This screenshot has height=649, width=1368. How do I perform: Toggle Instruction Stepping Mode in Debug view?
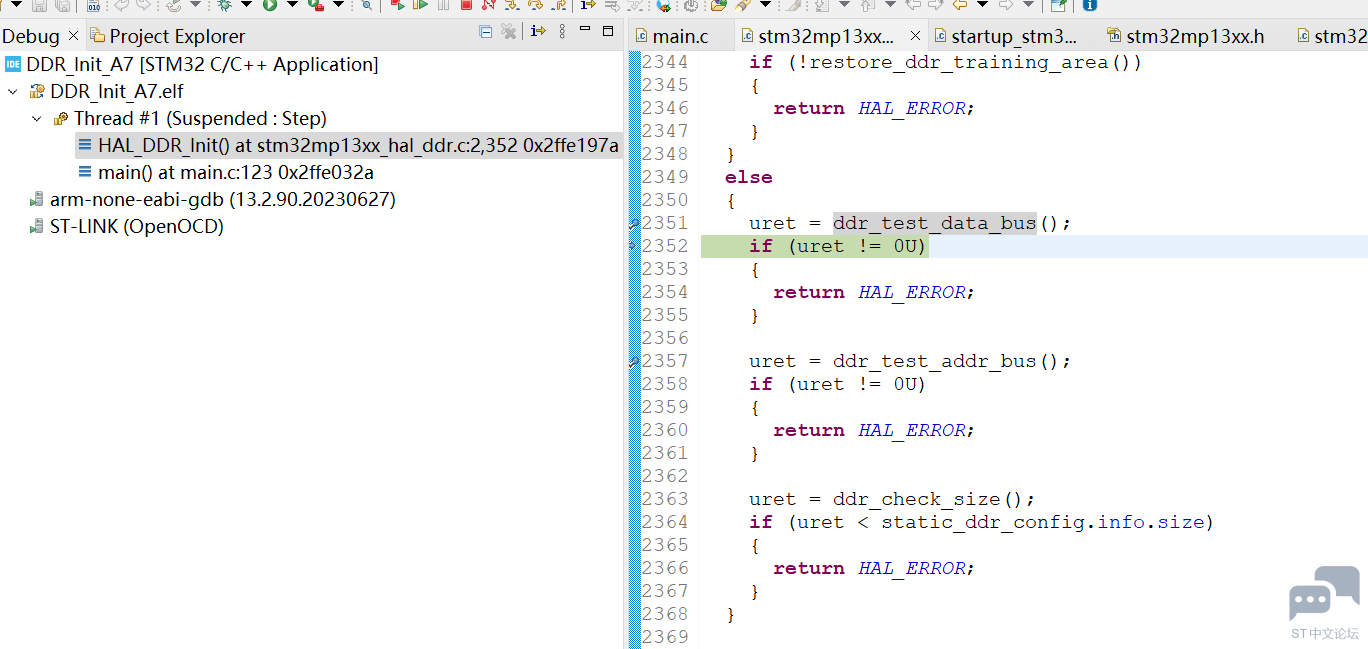click(x=538, y=32)
